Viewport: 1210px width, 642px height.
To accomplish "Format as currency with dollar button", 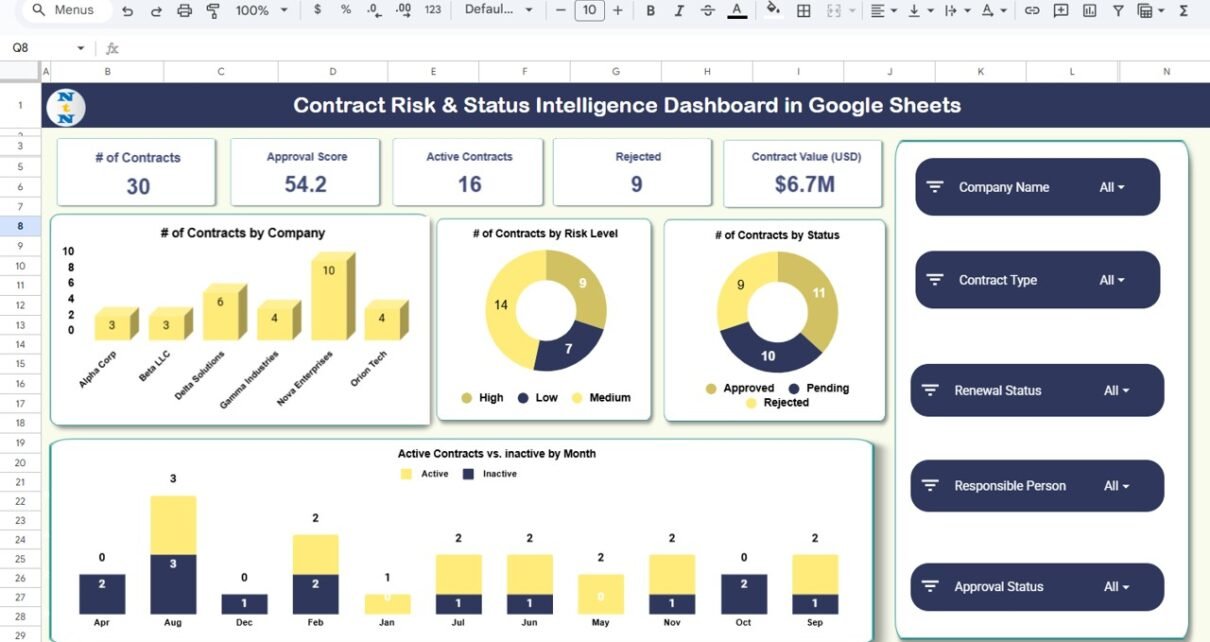I will (x=318, y=11).
